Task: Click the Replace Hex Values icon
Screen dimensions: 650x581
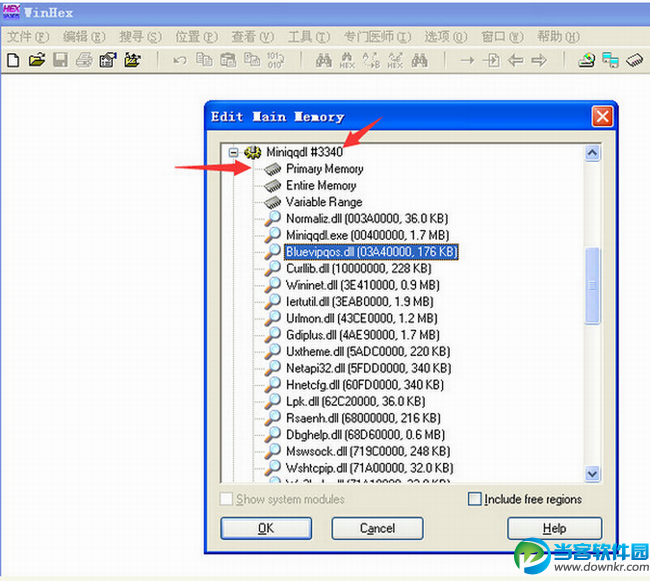Action: (x=395, y=61)
